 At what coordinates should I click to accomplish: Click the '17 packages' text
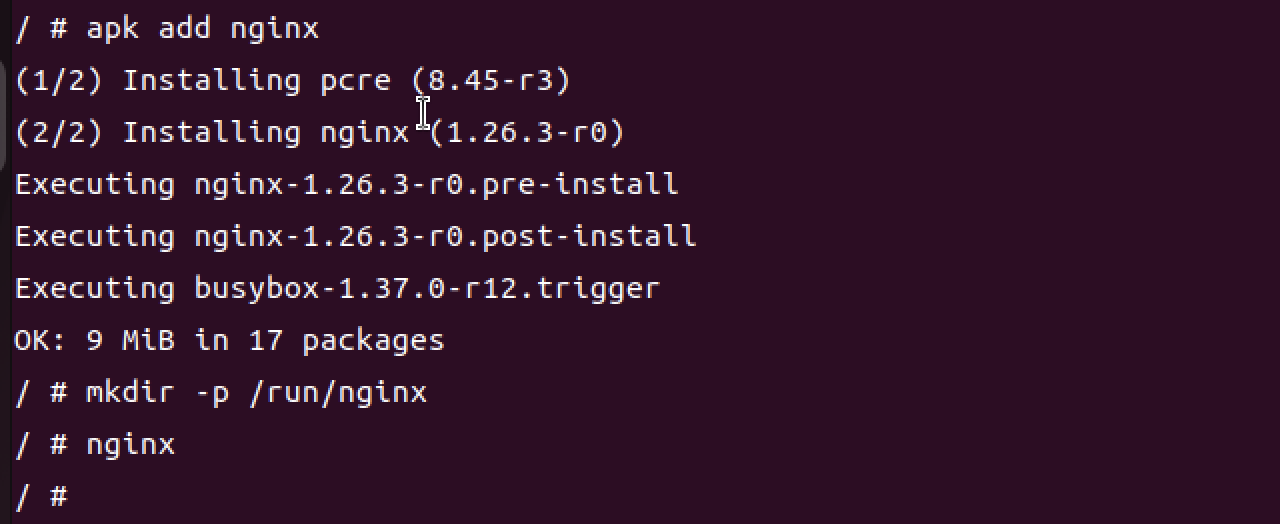[x=346, y=341]
